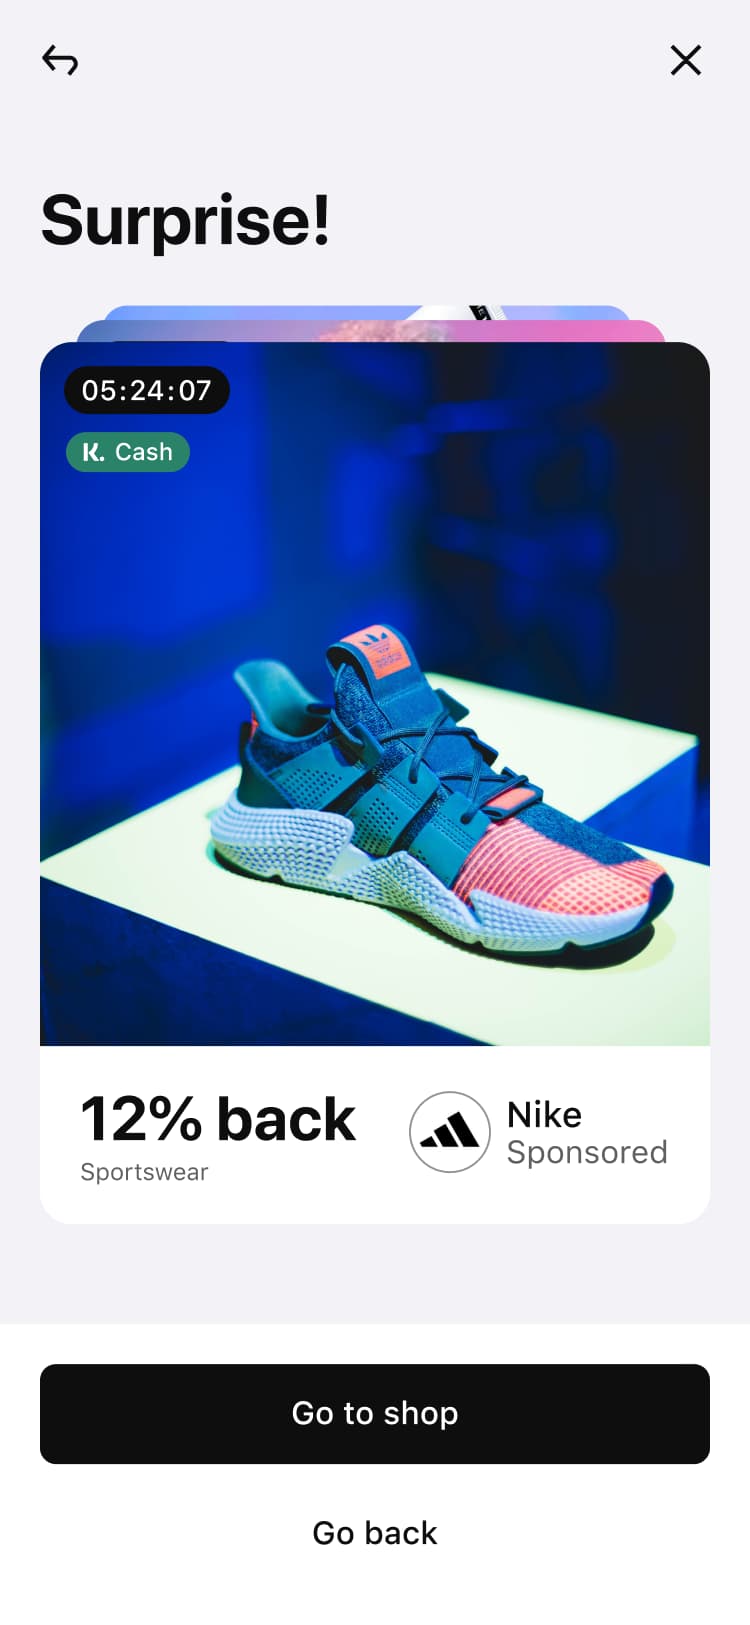Open the shop with Go to shop
Viewport: 750px width, 1625px height.
(375, 1413)
